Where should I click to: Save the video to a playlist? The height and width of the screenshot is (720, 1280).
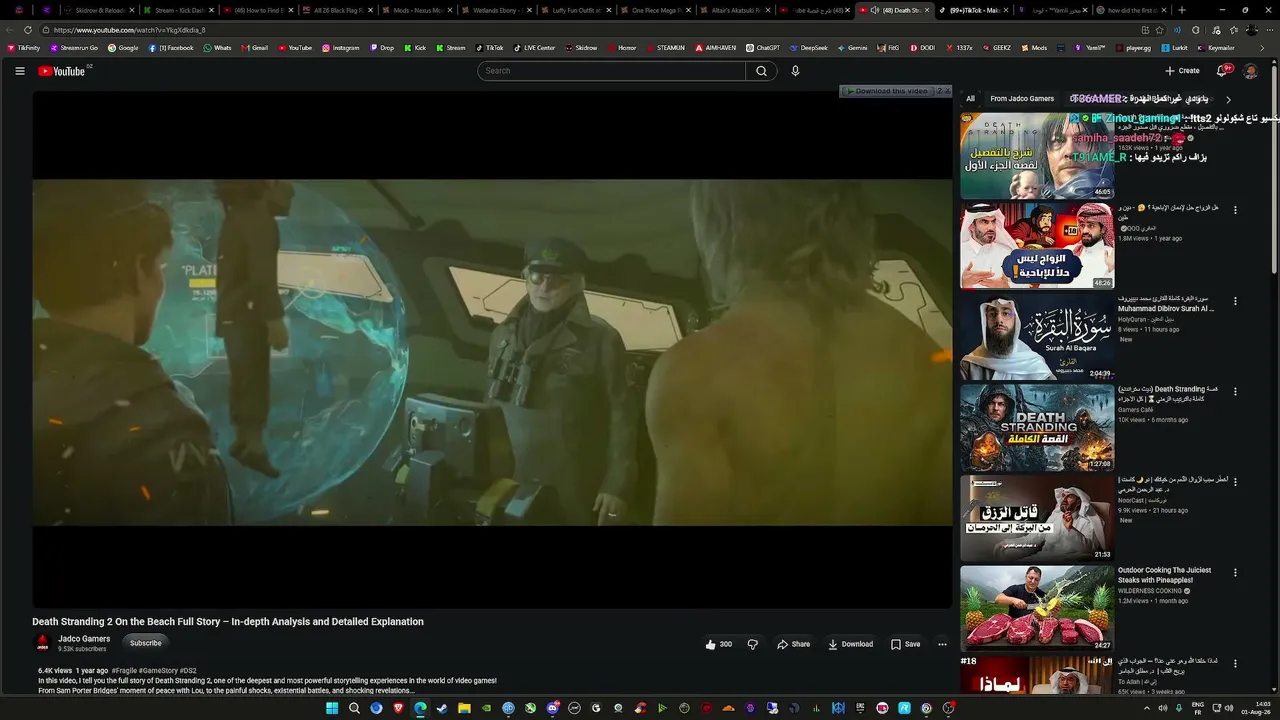tap(905, 644)
